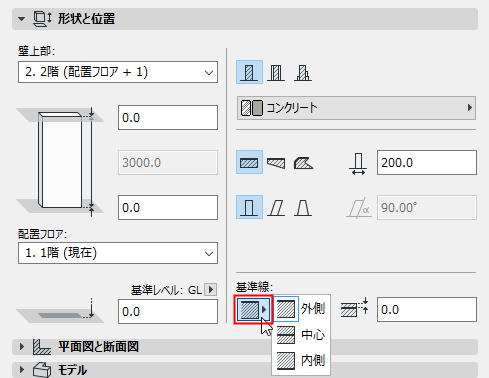Select the straight wall geometry icon
The image size is (489, 378).
pos(249,162)
